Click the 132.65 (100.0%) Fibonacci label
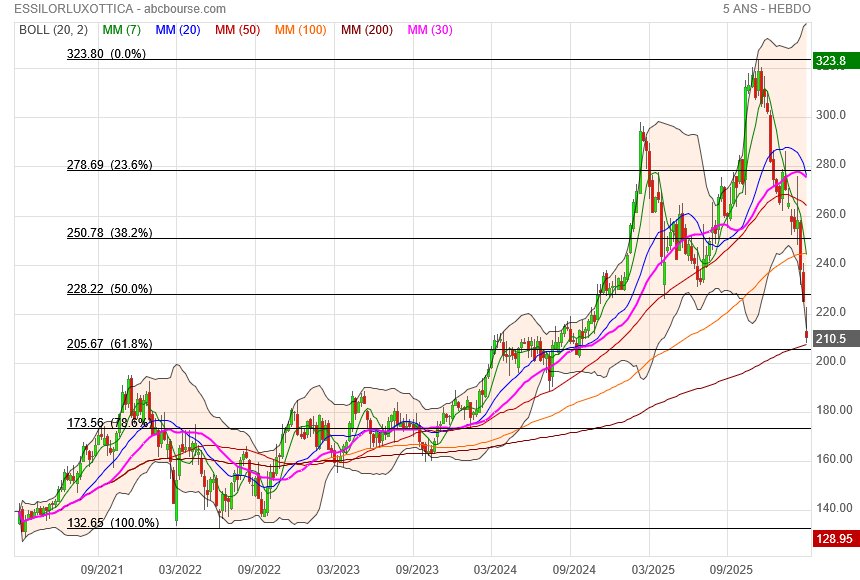Viewport: 860px width, 580px height. 113,522
